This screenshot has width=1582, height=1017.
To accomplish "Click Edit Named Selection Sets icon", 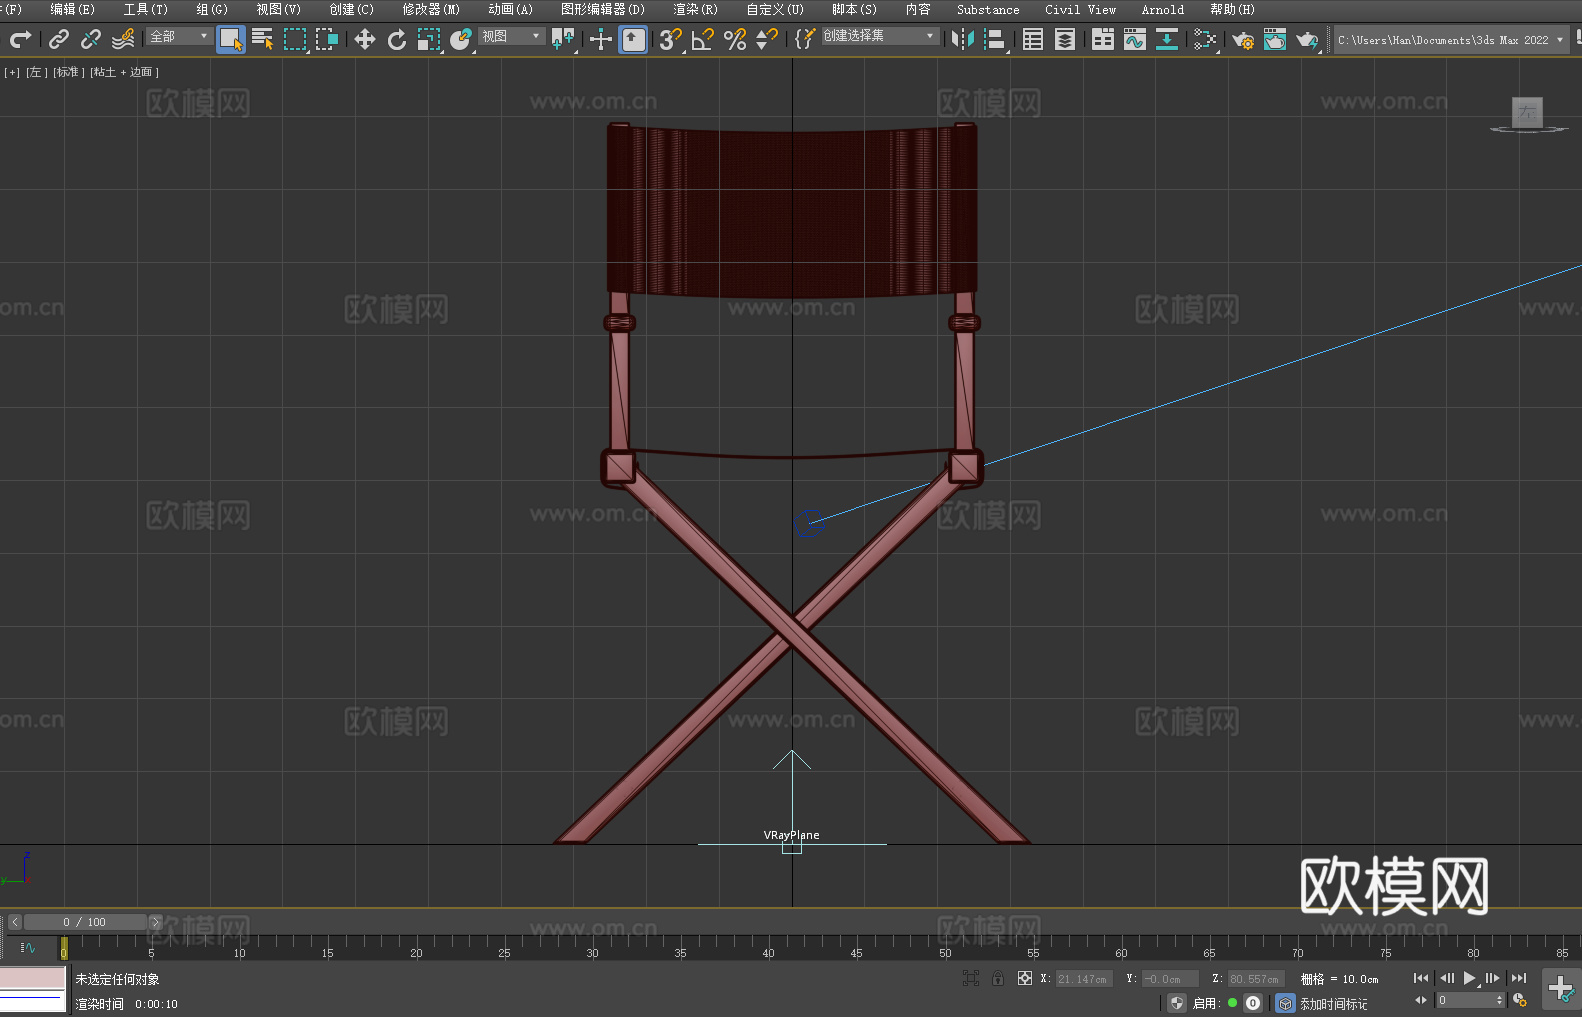I will 805,39.
